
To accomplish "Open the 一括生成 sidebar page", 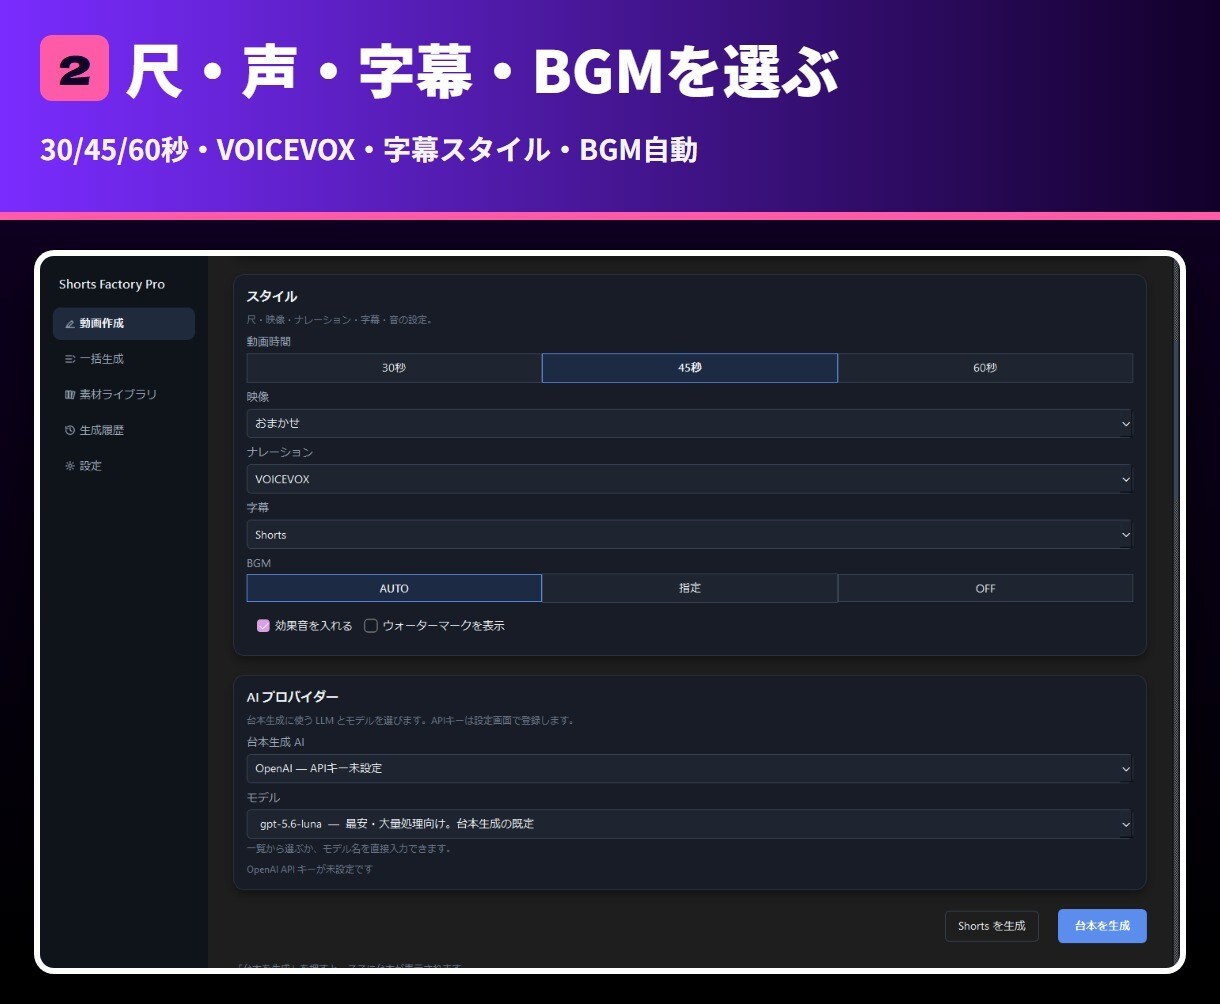I will click(124, 359).
